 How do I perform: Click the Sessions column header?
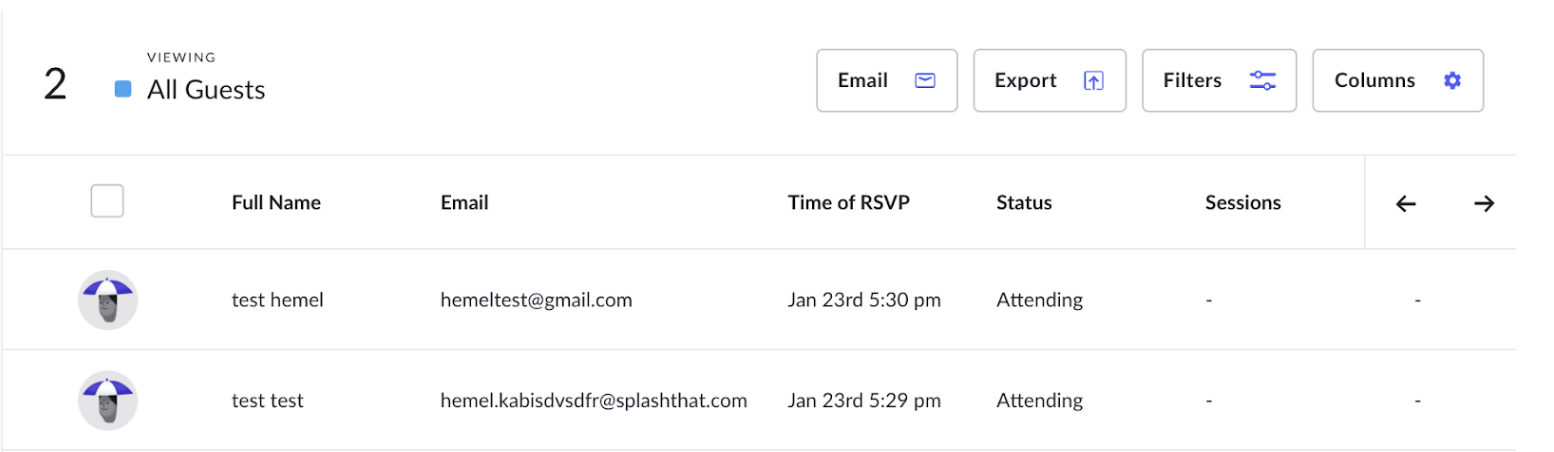coord(1243,203)
